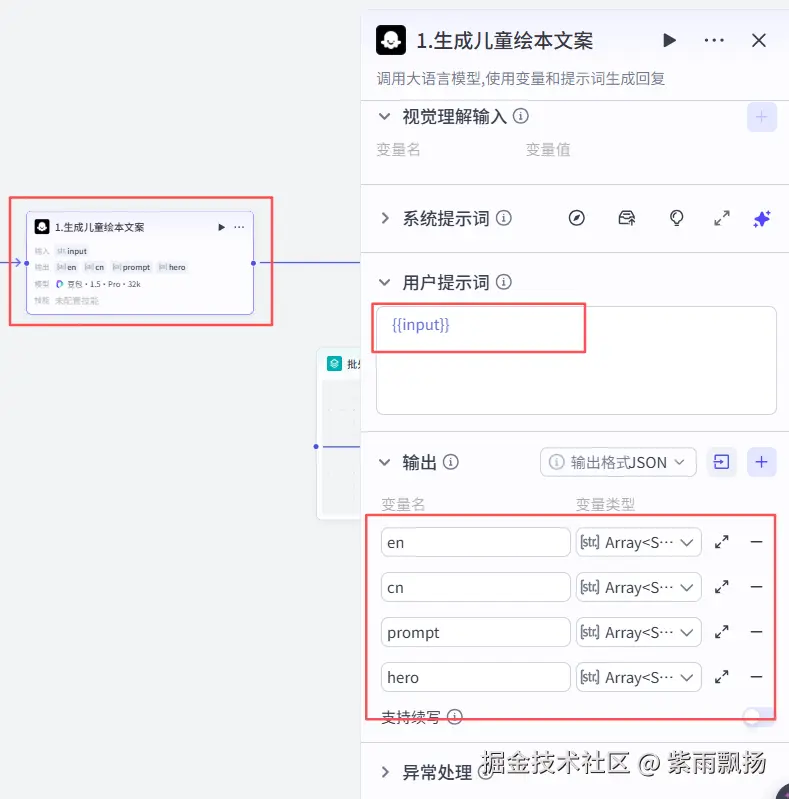Edit the en output variable name field
Viewport: 789px width, 799px height.
point(476,542)
